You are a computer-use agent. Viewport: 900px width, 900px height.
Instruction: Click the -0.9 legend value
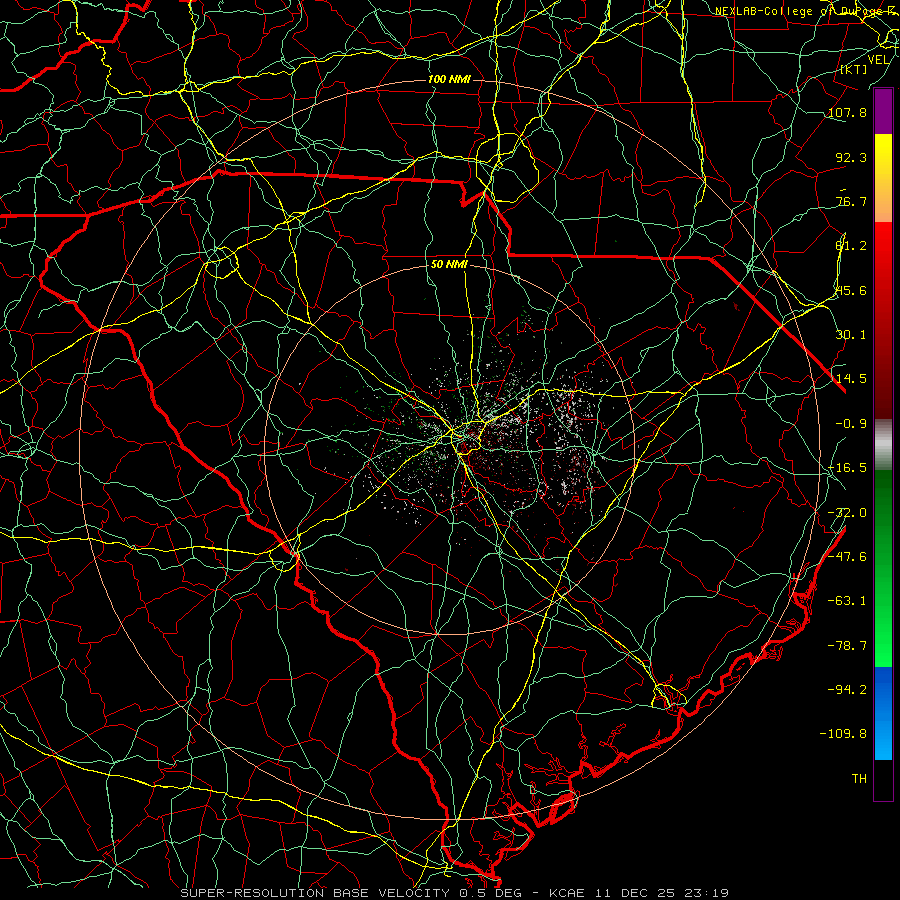pos(851,424)
